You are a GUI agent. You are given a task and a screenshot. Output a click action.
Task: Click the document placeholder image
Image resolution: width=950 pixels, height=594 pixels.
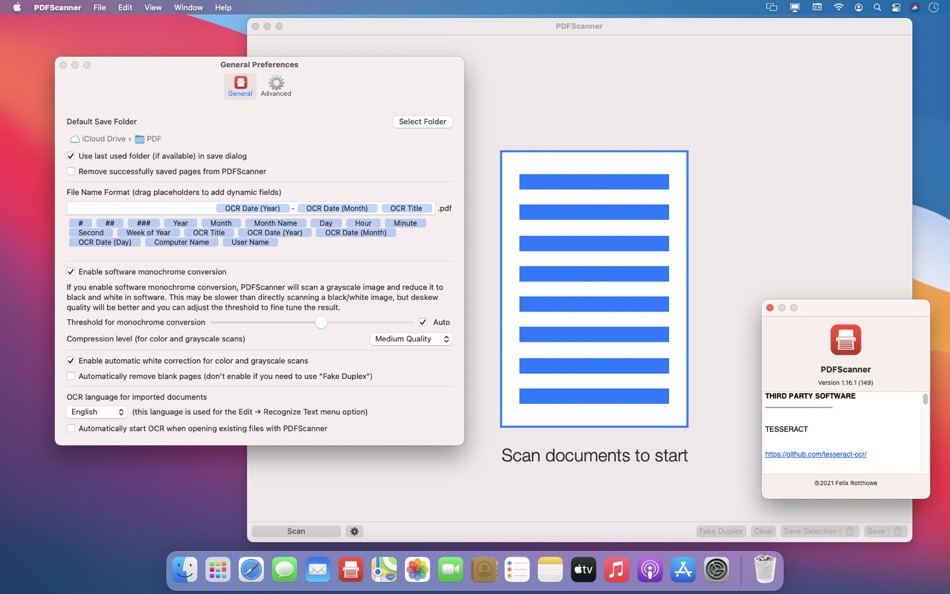(594, 289)
